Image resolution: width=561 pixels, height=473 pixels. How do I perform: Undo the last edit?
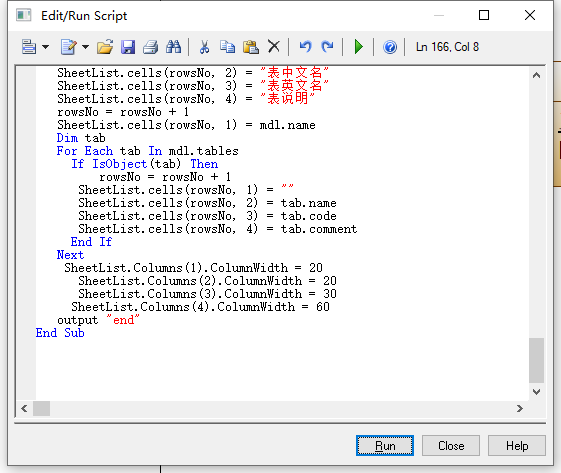tap(305, 47)
